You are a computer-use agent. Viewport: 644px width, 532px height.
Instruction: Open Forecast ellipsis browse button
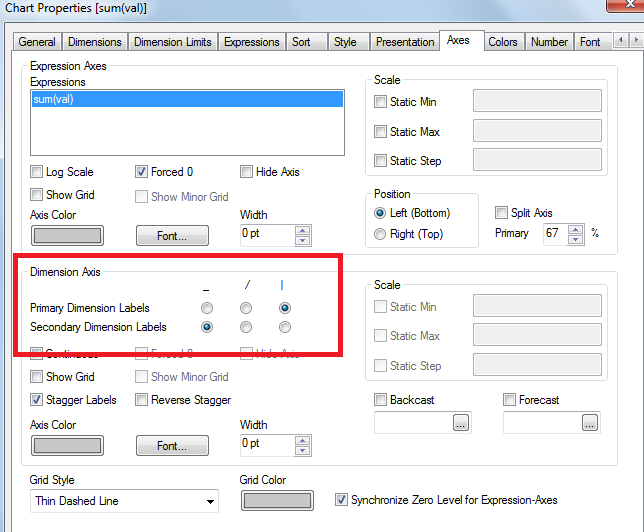(x=590, y=423)
